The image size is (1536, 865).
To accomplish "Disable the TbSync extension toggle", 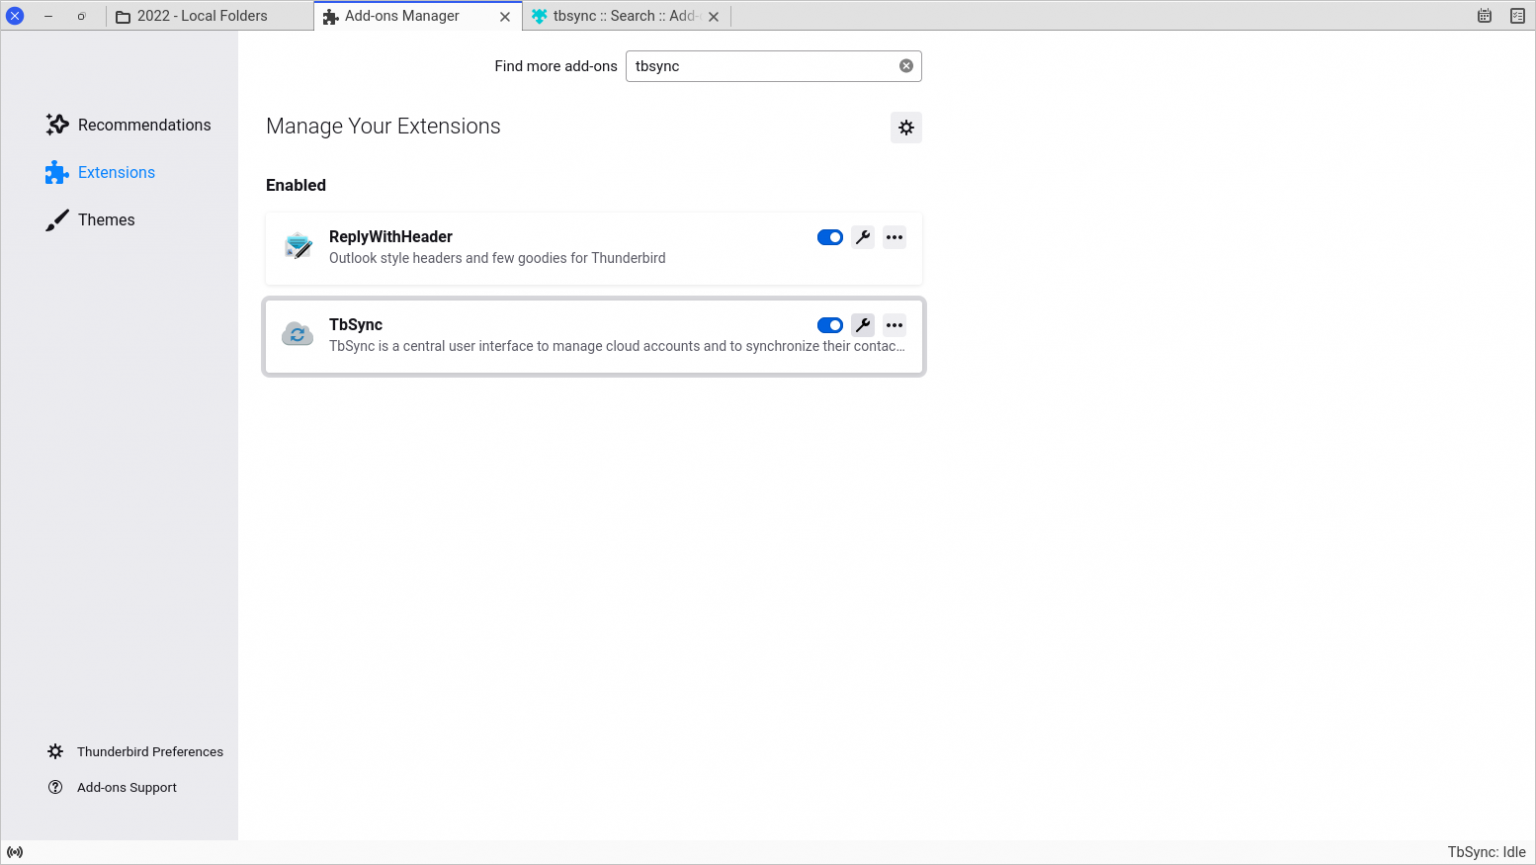I will (830, 326).
